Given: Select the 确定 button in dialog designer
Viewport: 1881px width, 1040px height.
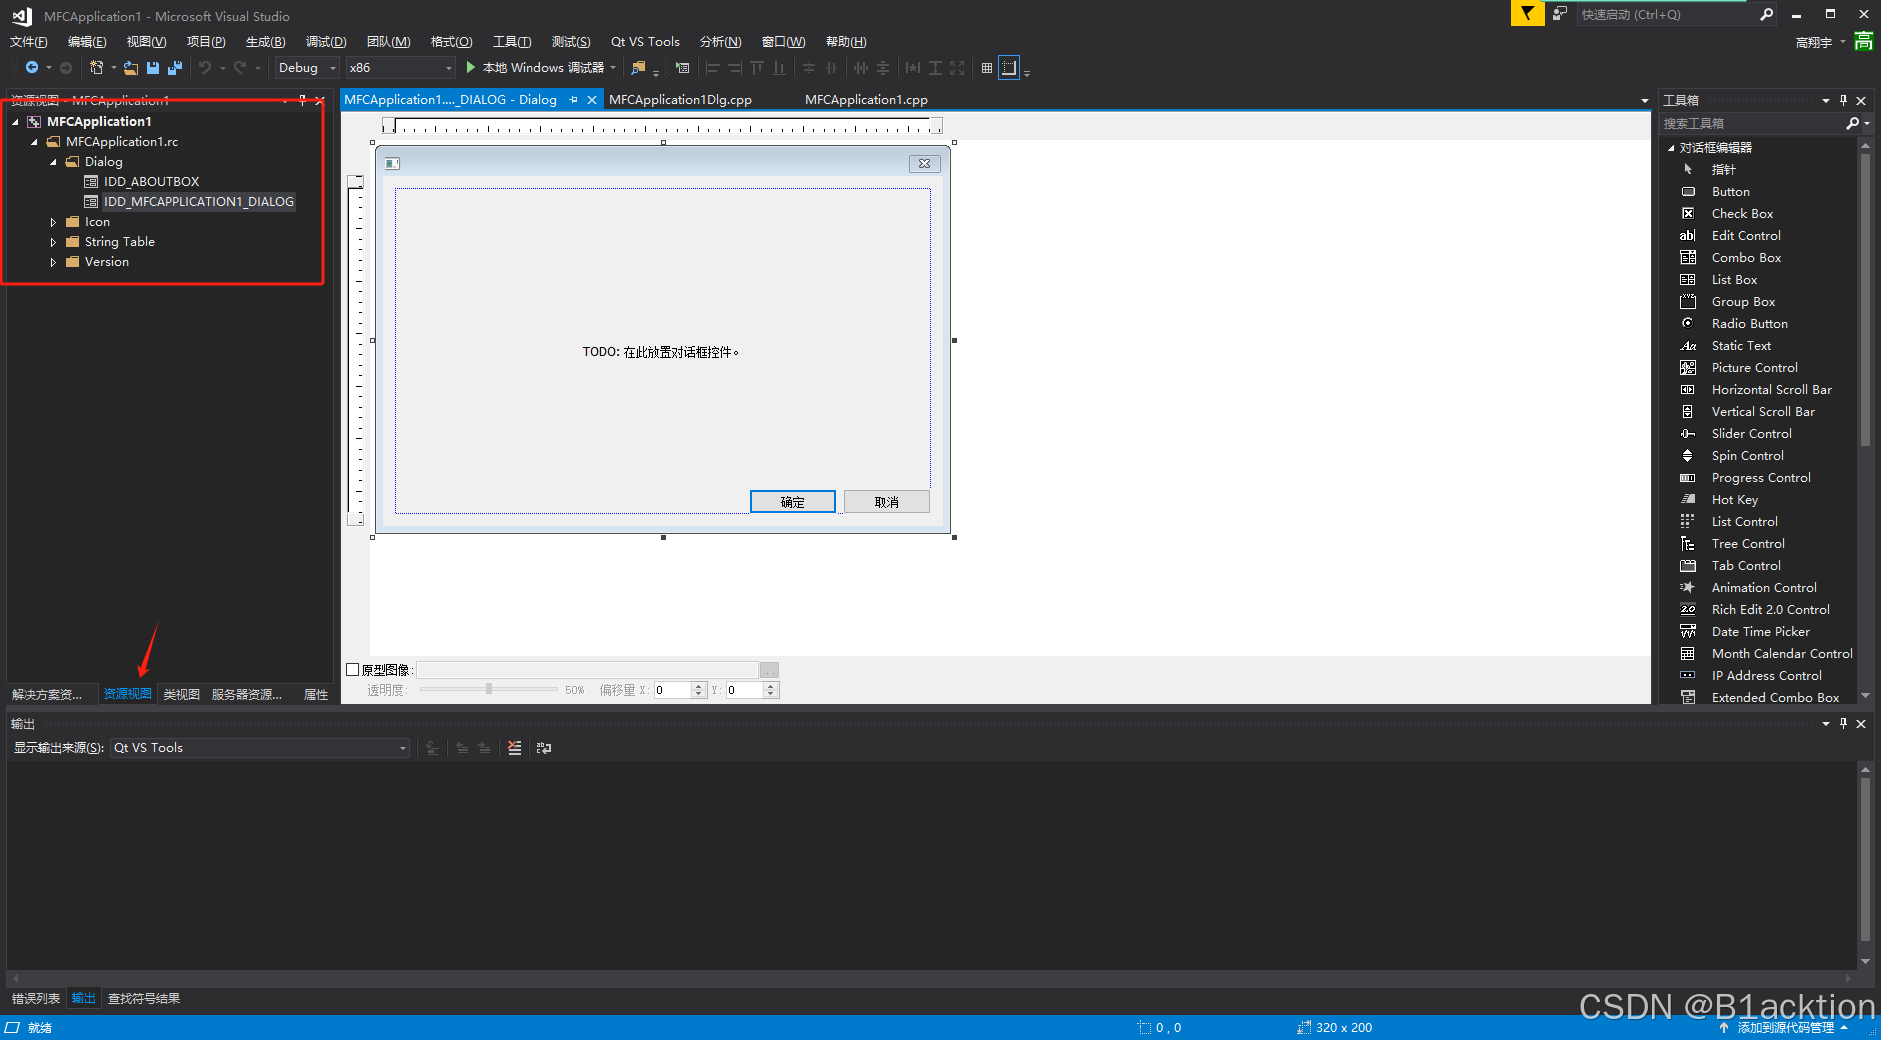Looking at the screenshot, I should point(792,502).
